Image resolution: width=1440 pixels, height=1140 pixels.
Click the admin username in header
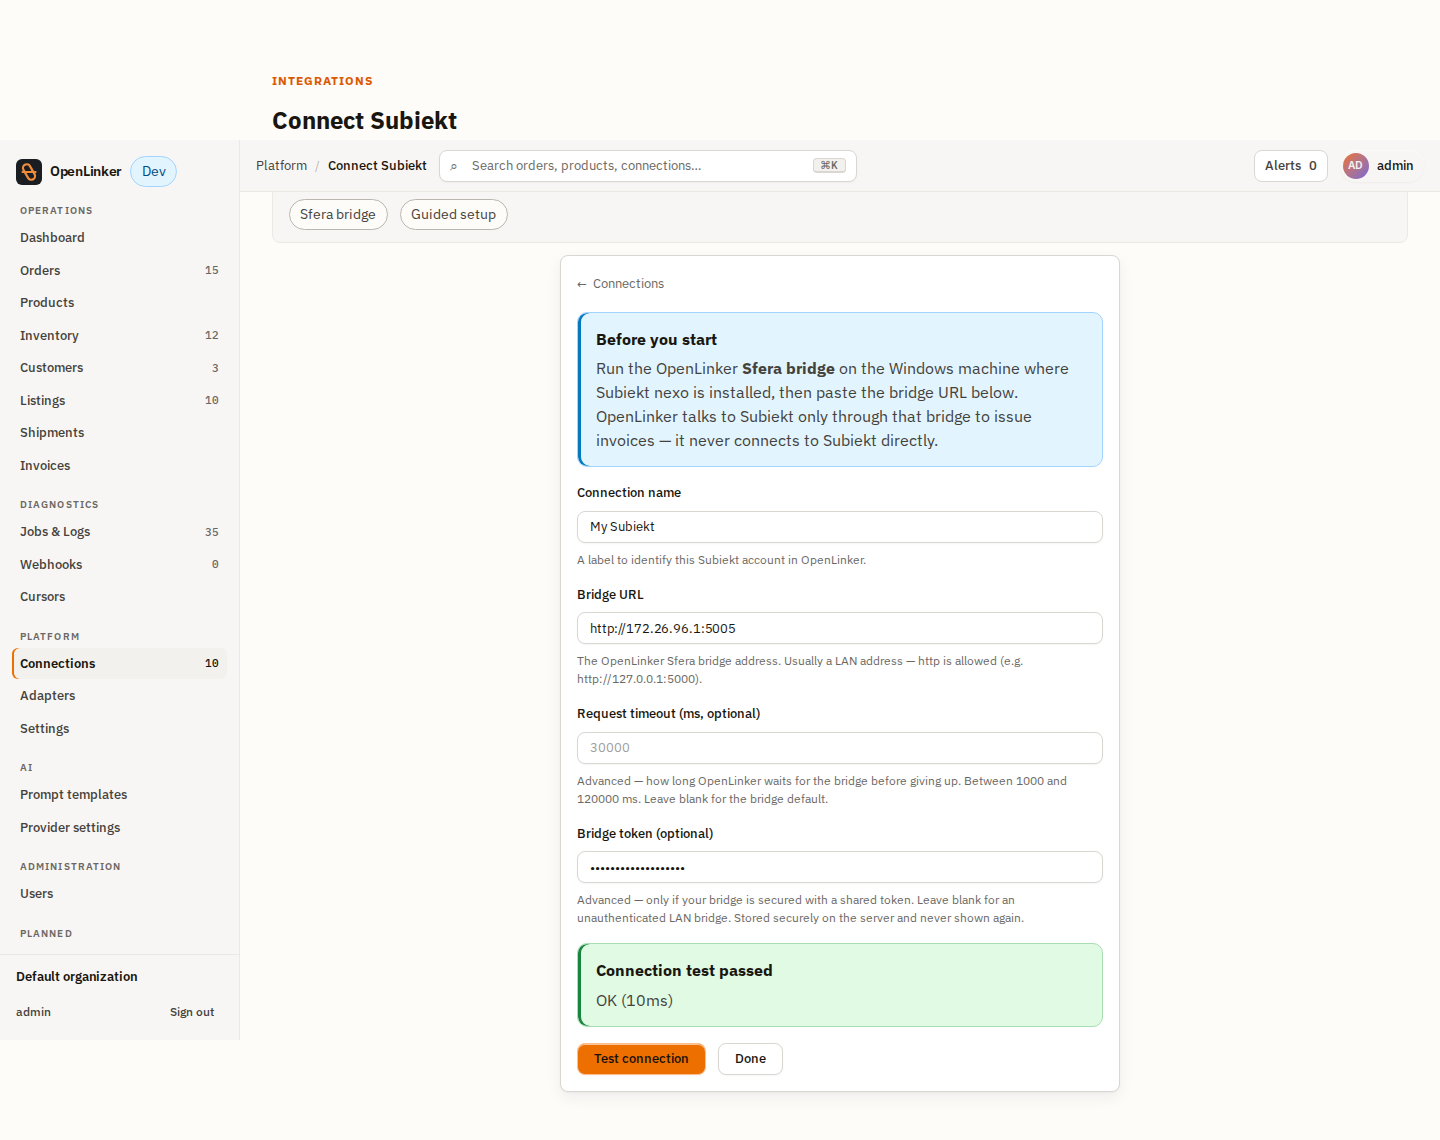pos(1395,166)
